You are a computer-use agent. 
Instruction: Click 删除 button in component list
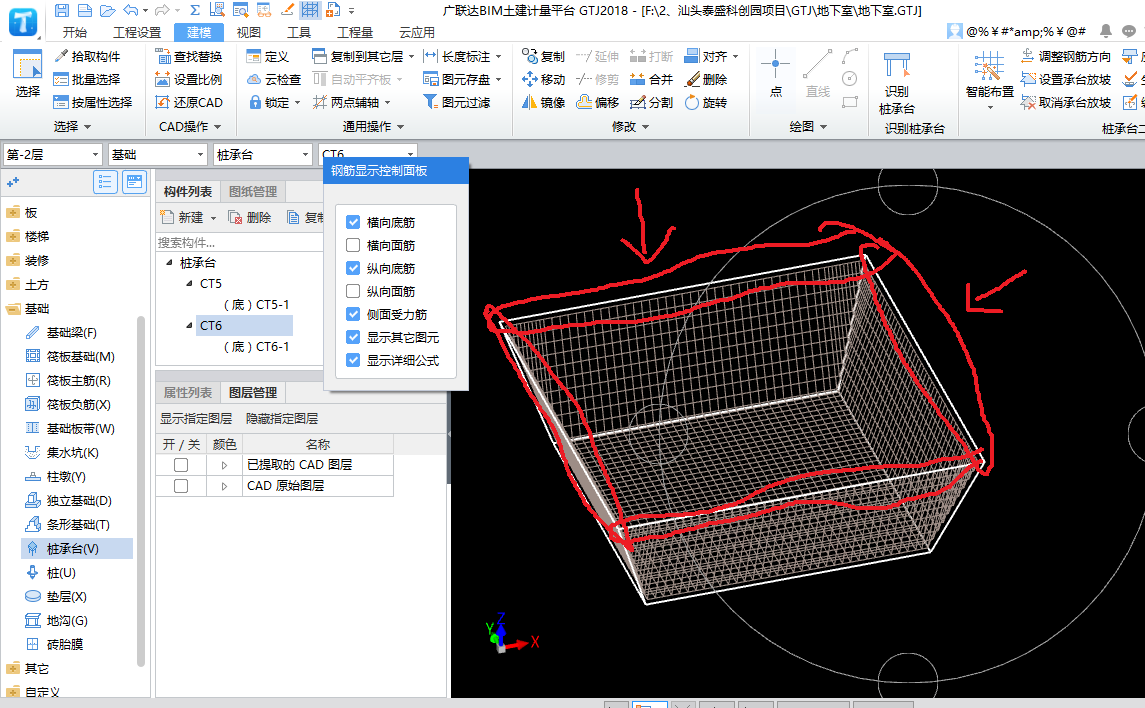coord(250,218)
